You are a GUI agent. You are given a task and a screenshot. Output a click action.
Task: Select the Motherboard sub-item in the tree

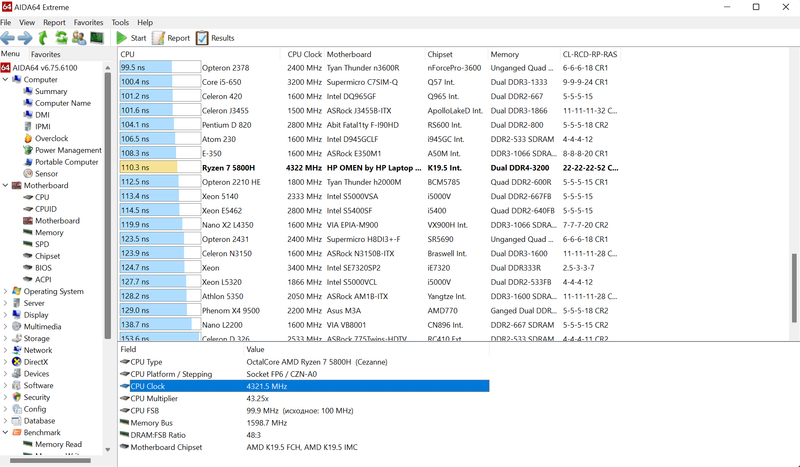click(x=51, y=220)
